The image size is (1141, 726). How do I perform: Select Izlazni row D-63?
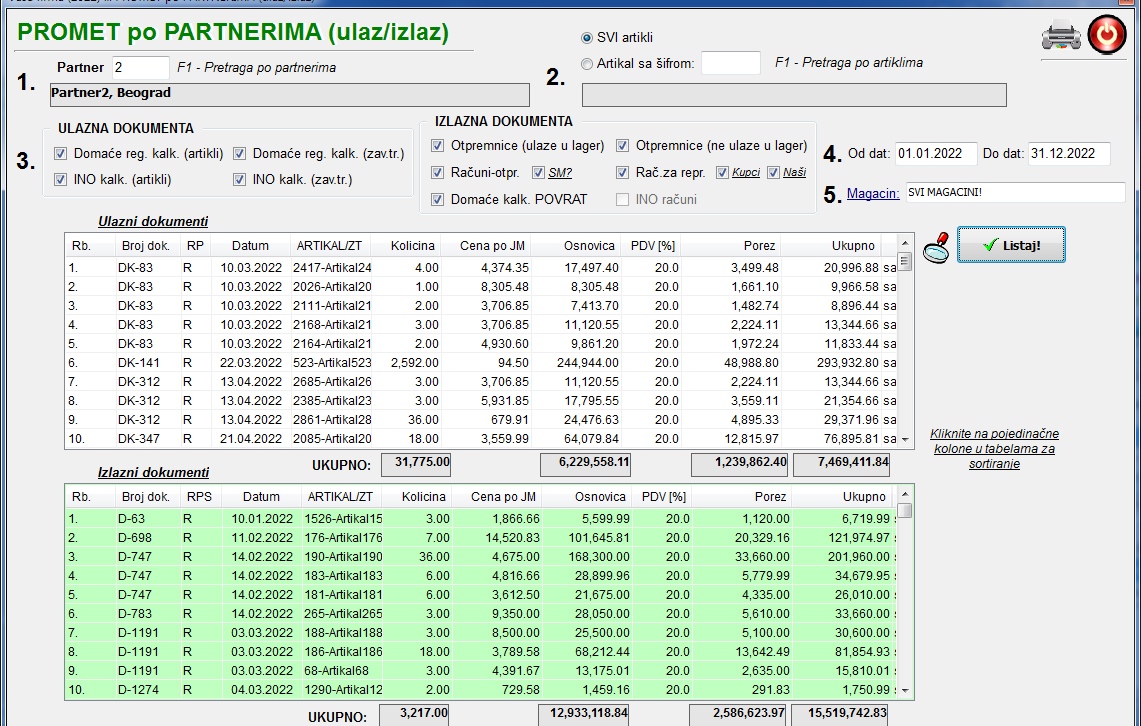(x=481, y=519)
